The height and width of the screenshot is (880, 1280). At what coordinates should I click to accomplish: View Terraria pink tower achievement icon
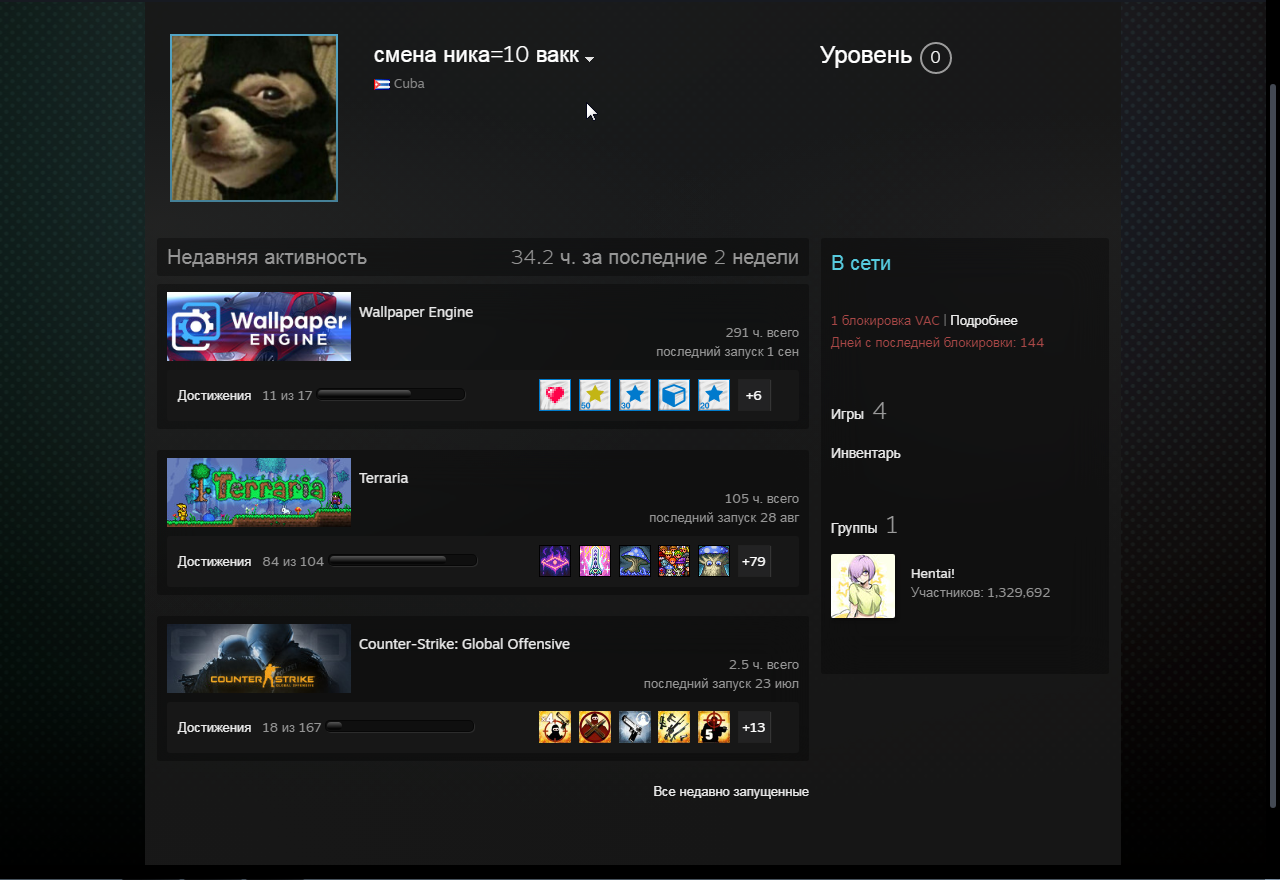pyautogui.click(x=595, y=561)
